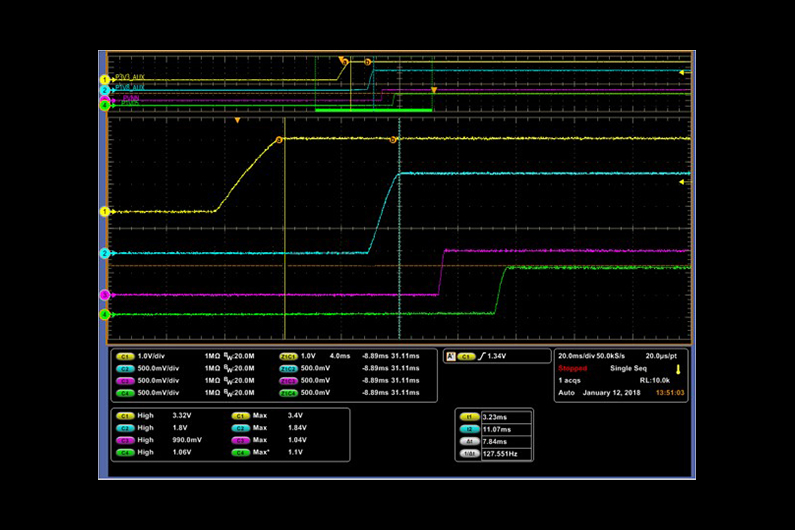Grab cursor 'b' marker on main yellow trace
Screen dimensions: 795x530
[x=393, y=139]
